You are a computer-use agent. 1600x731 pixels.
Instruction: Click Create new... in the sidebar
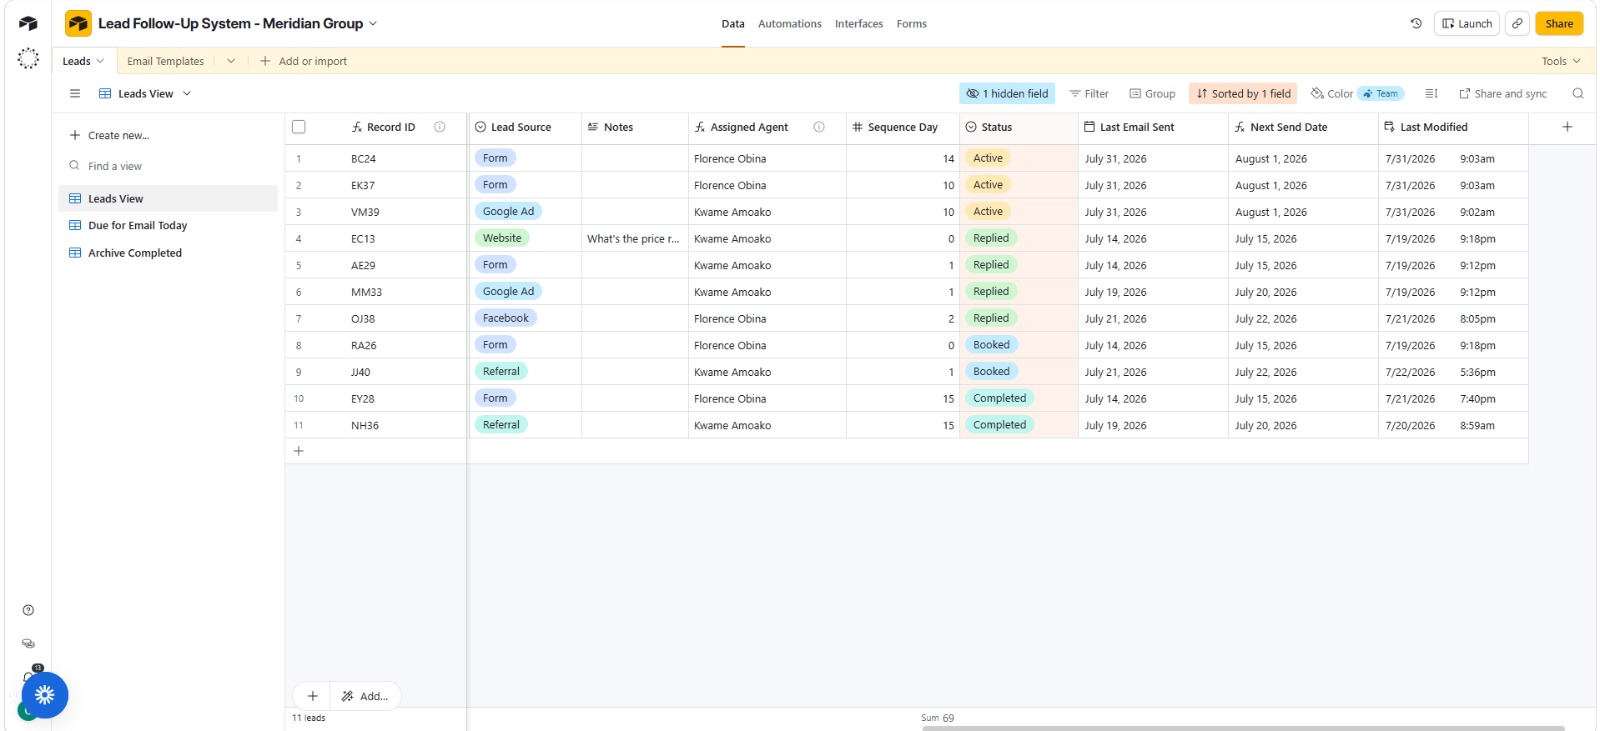point(109,135)
